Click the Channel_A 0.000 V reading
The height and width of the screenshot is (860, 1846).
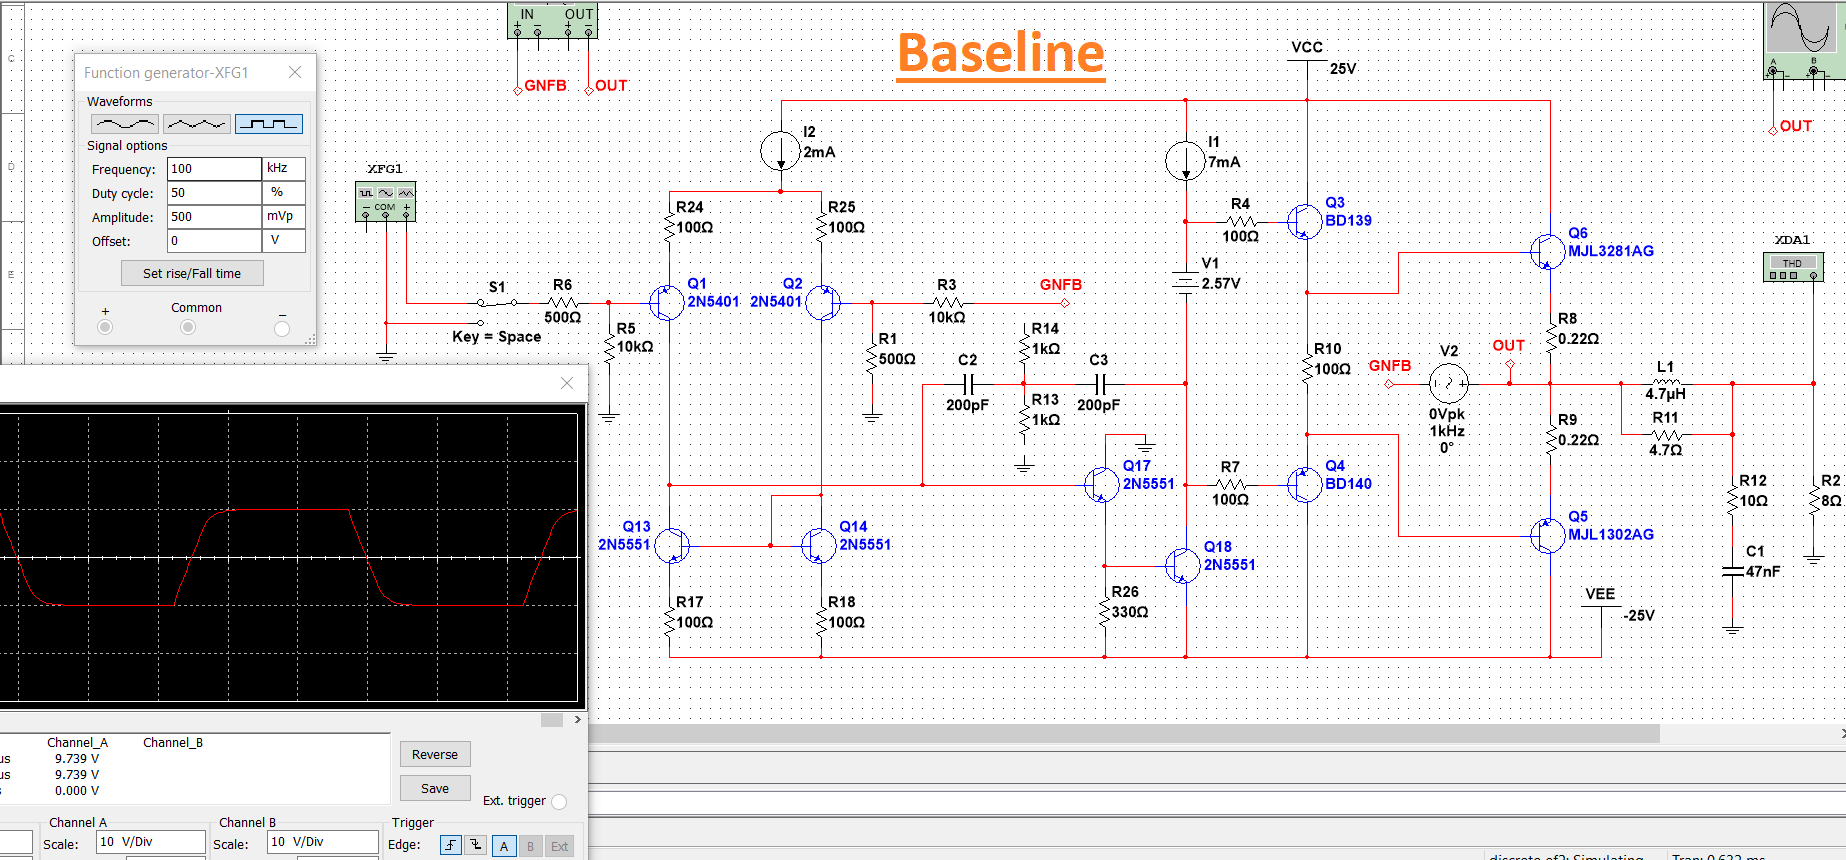77,791
